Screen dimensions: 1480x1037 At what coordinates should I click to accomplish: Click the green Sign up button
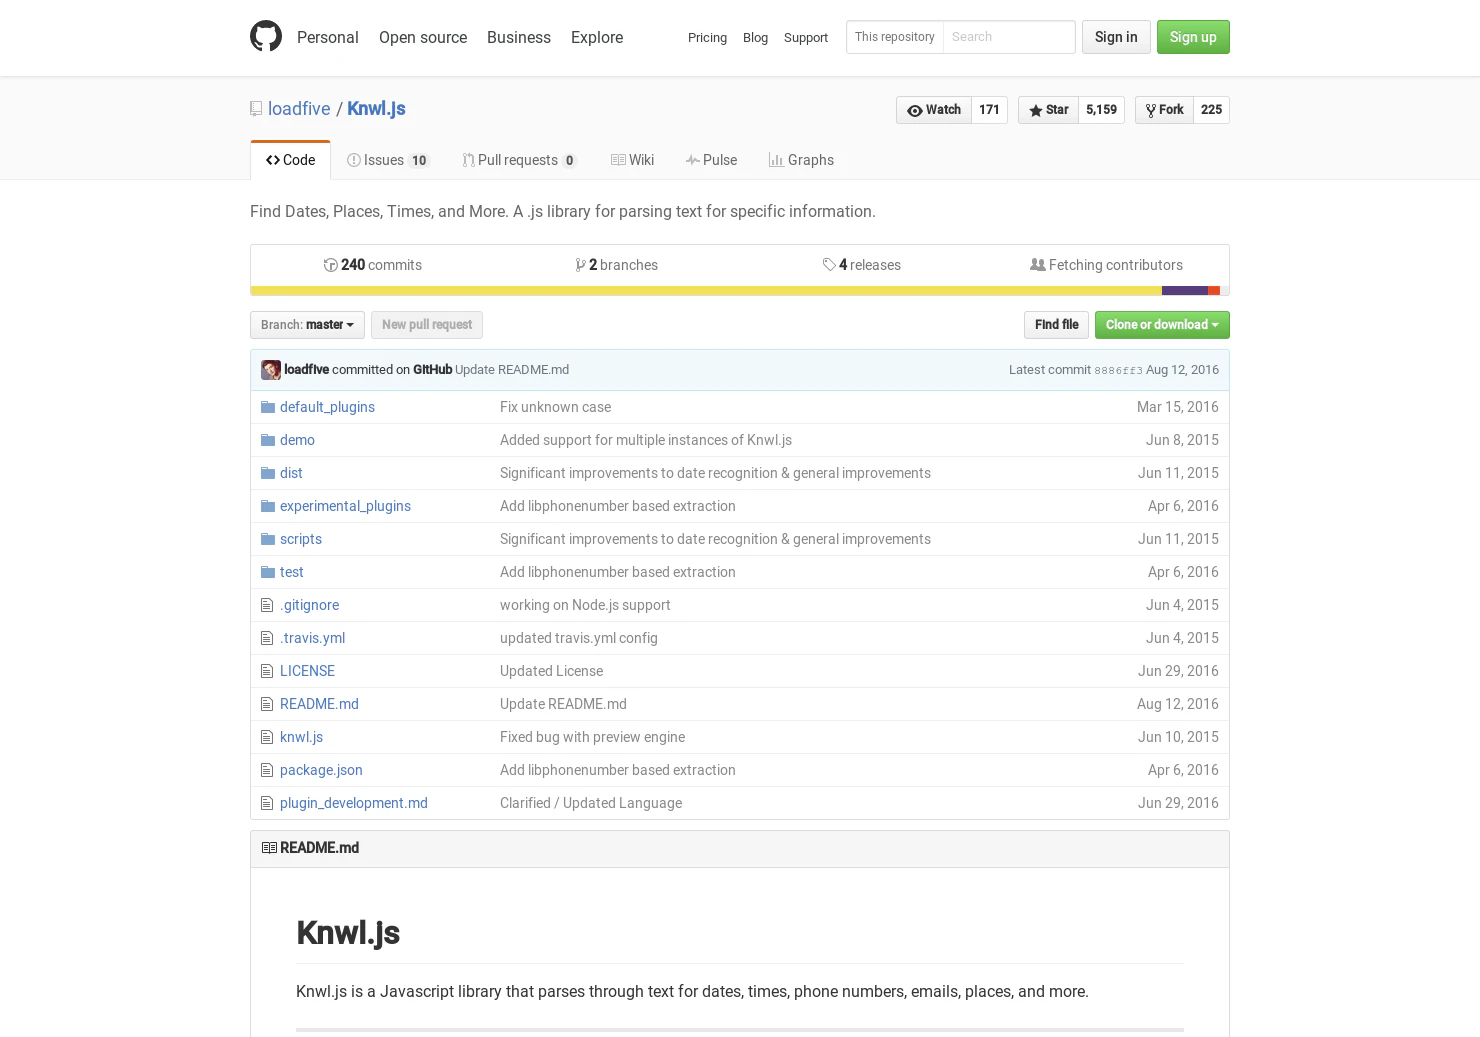pos(1193,37)
